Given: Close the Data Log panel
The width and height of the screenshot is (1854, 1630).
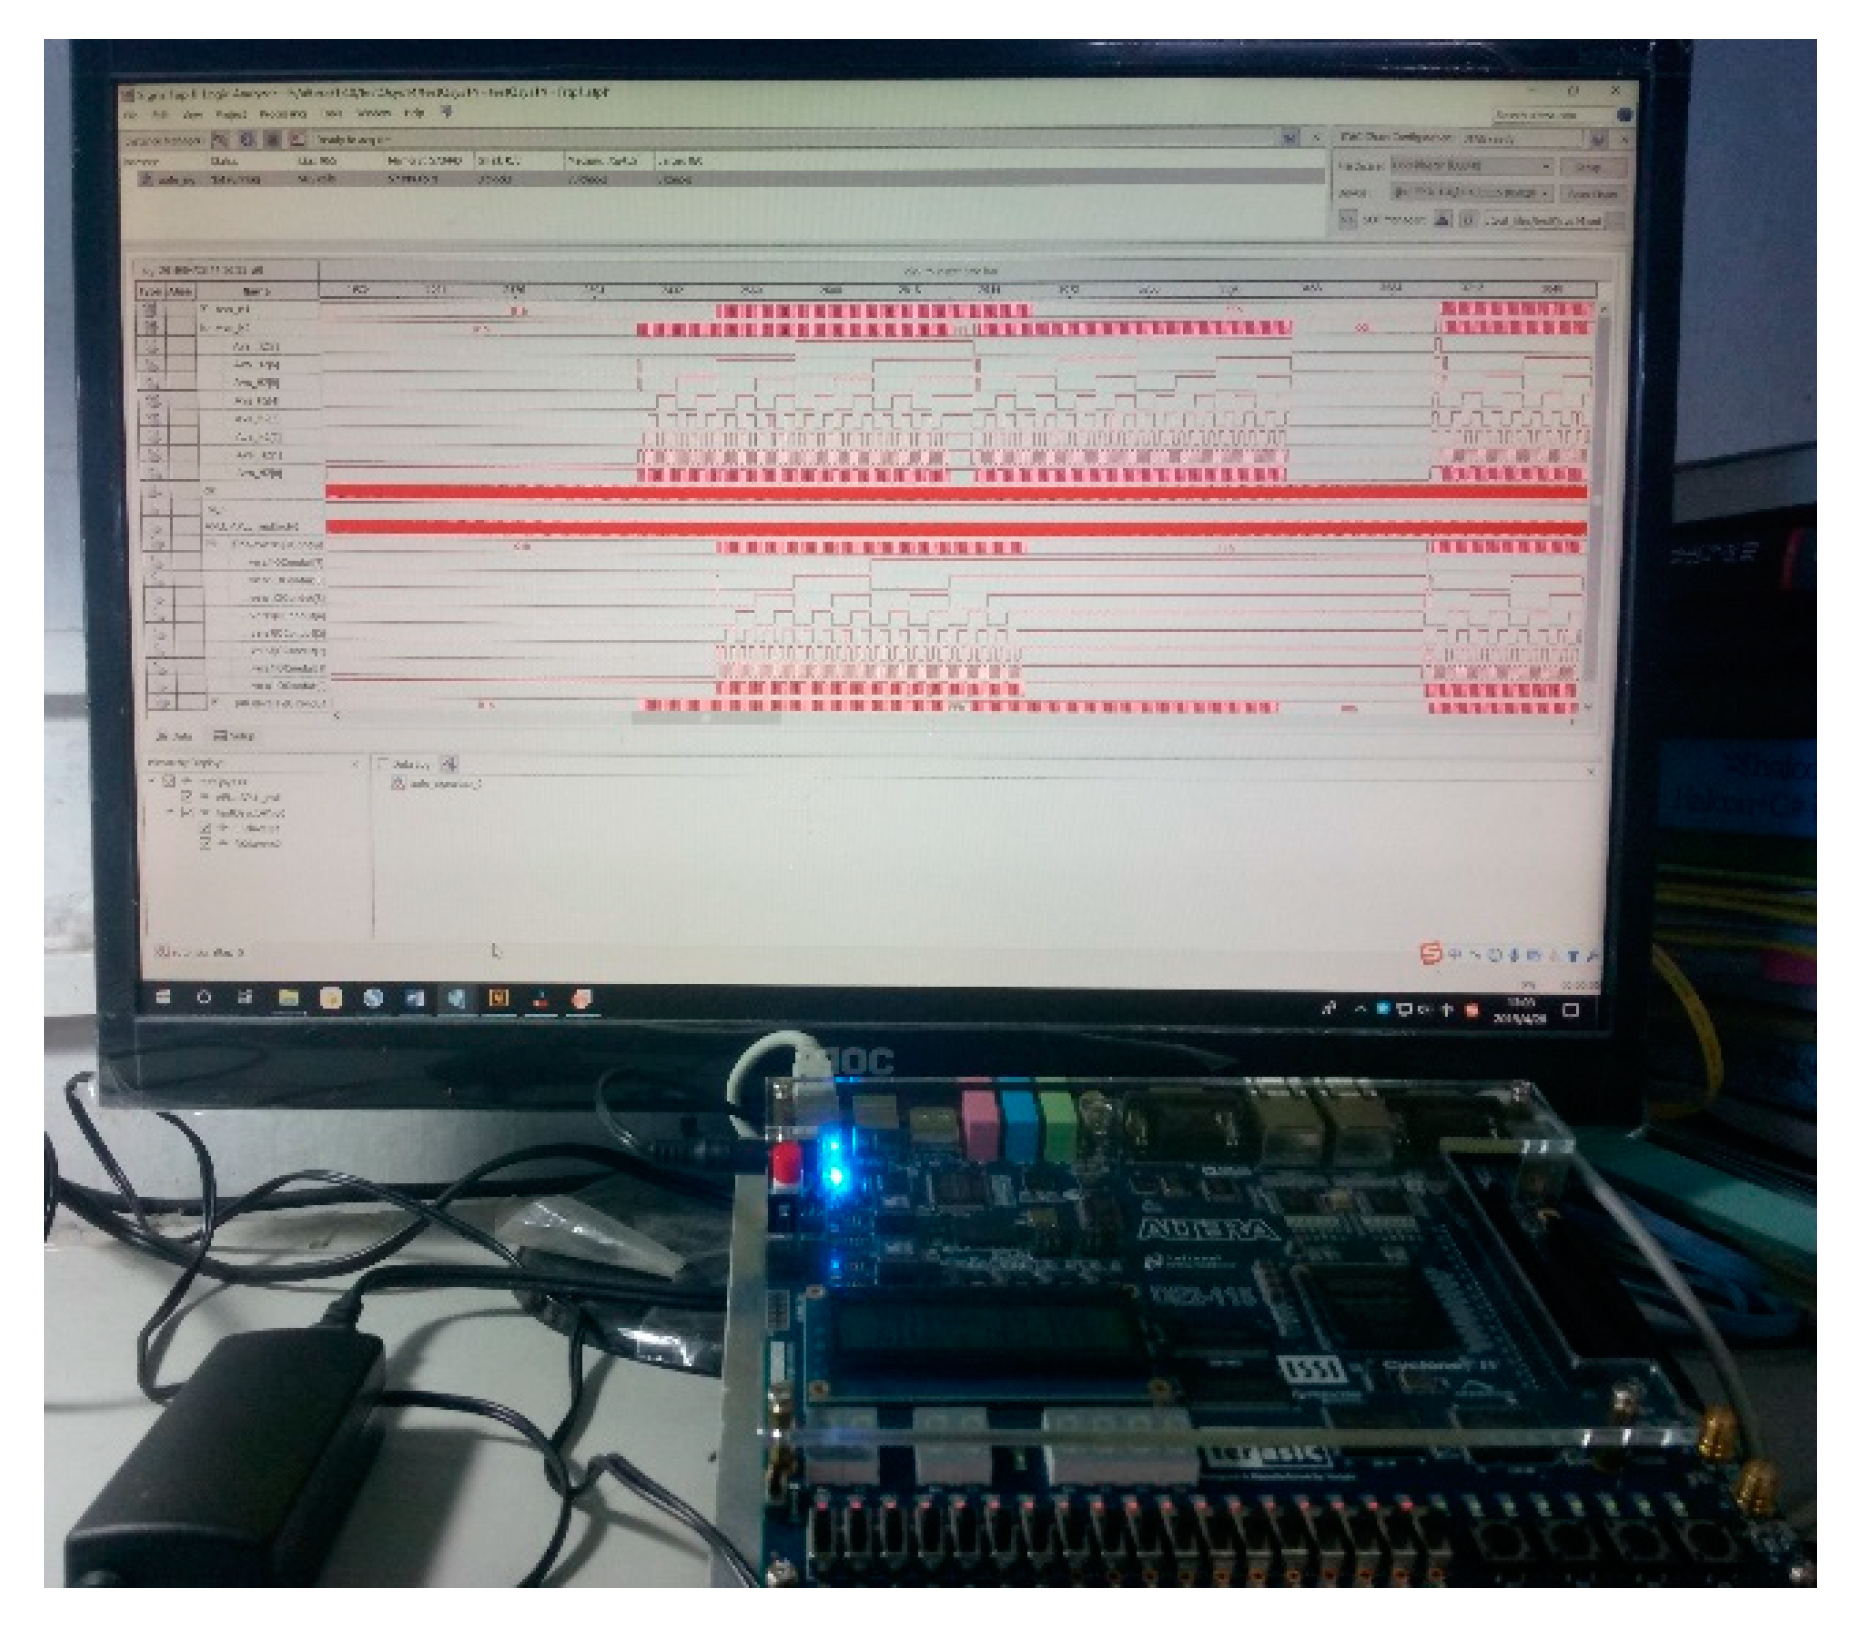Looking at the screenshot, I should click(1590, 771).
